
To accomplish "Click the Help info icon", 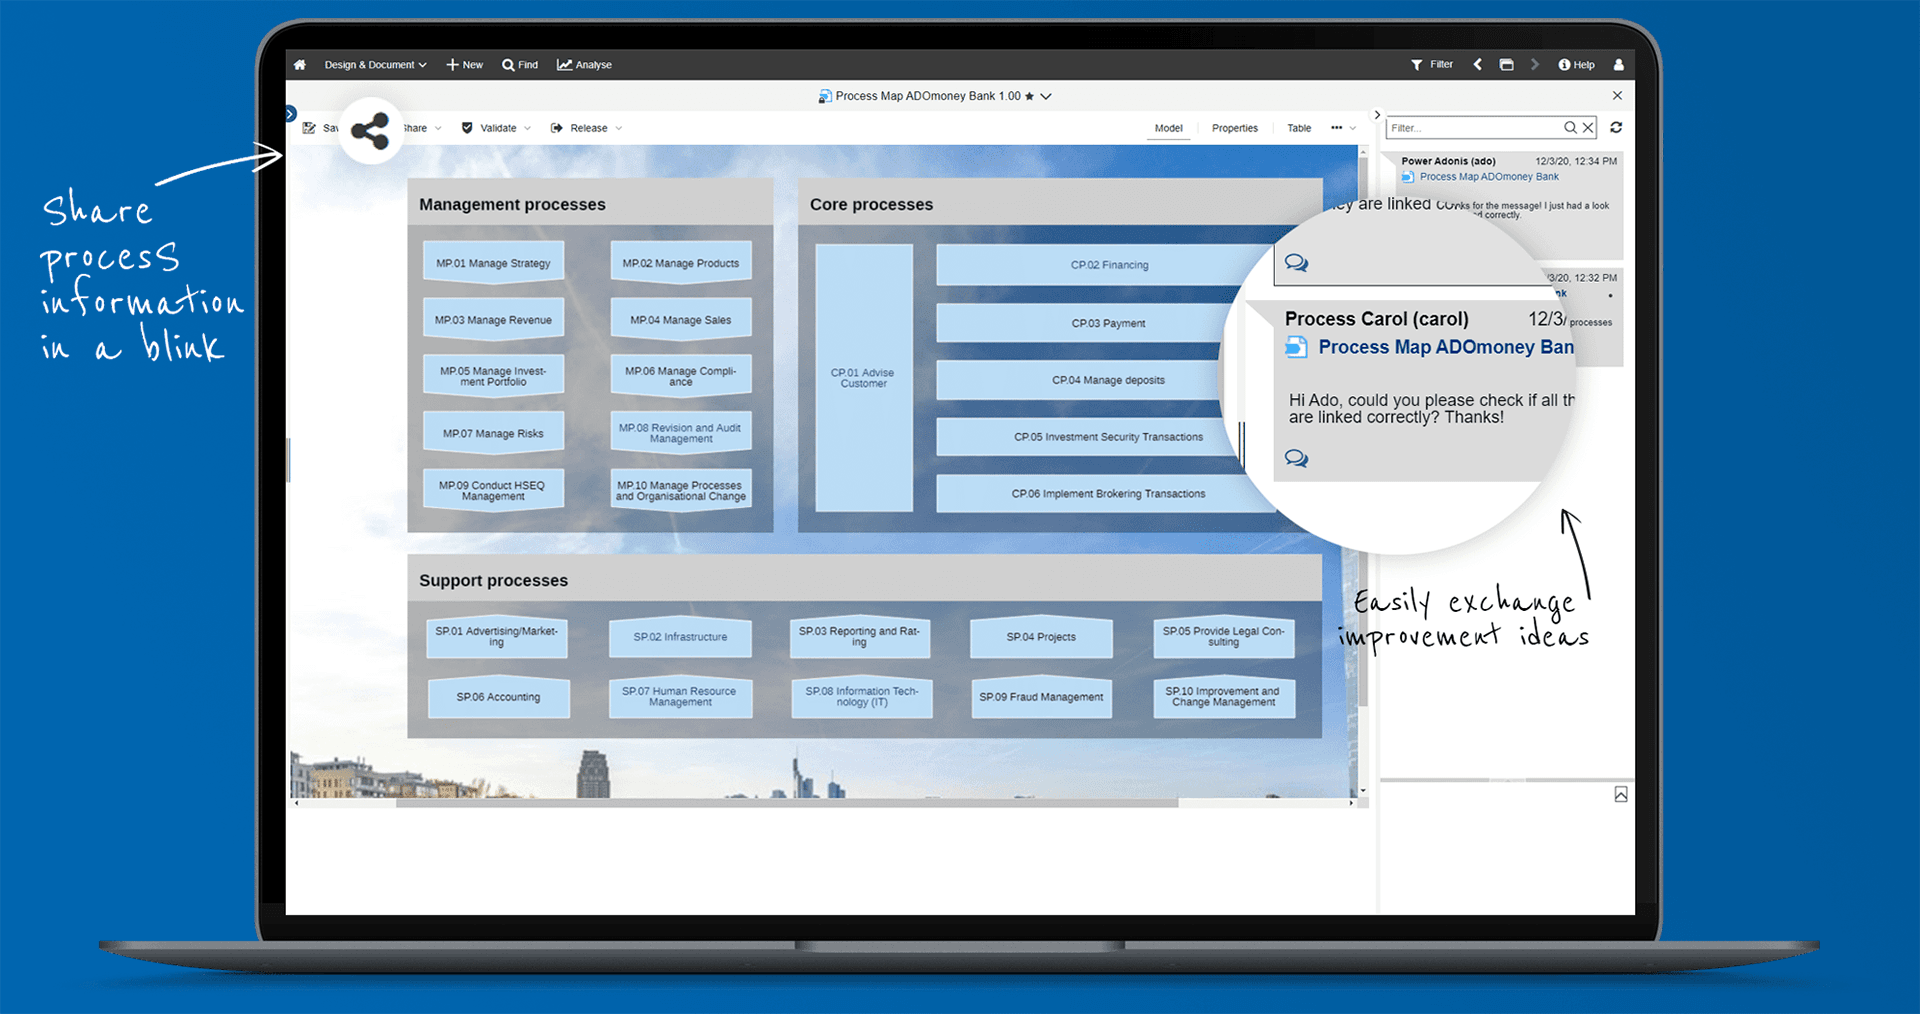I will pos(1564,64).
